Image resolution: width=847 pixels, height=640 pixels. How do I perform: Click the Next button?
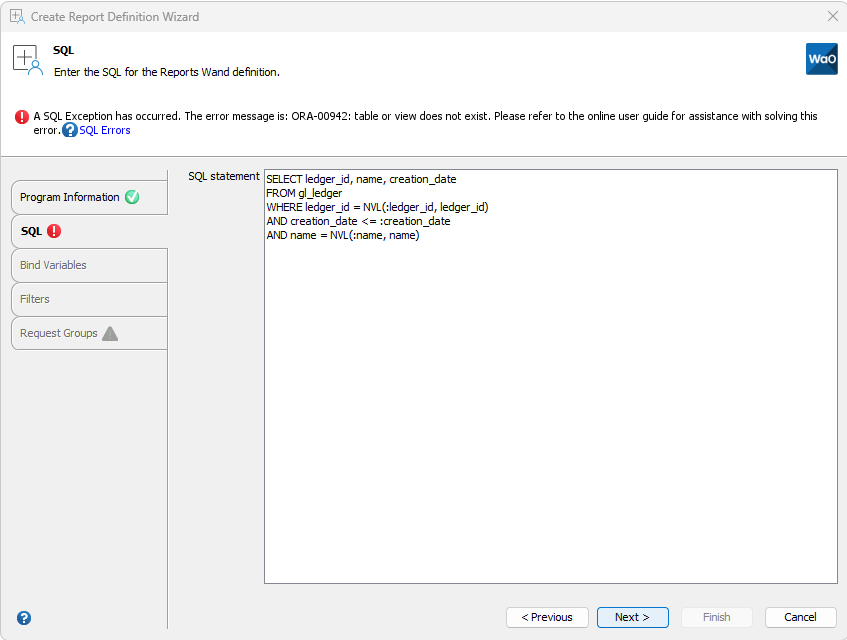point(632,617)
